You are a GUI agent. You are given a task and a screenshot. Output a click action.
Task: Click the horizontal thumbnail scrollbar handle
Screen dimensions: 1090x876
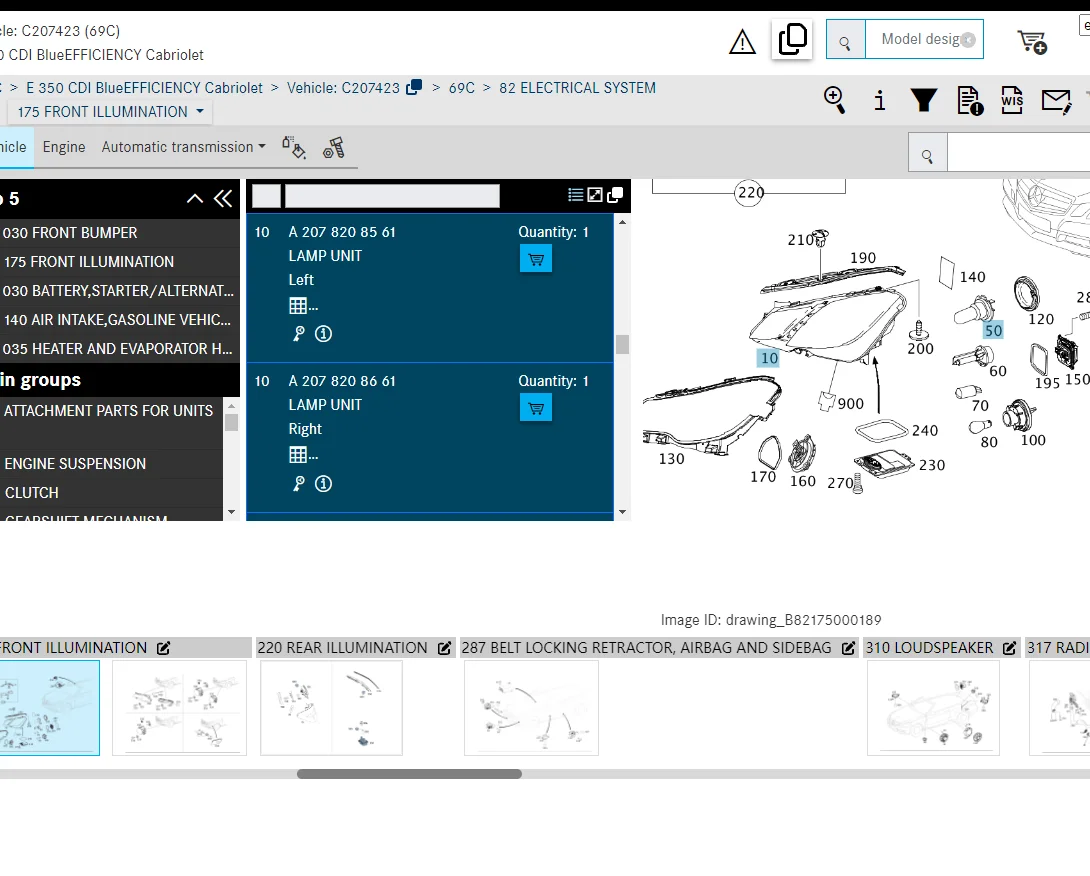(409, 774)
